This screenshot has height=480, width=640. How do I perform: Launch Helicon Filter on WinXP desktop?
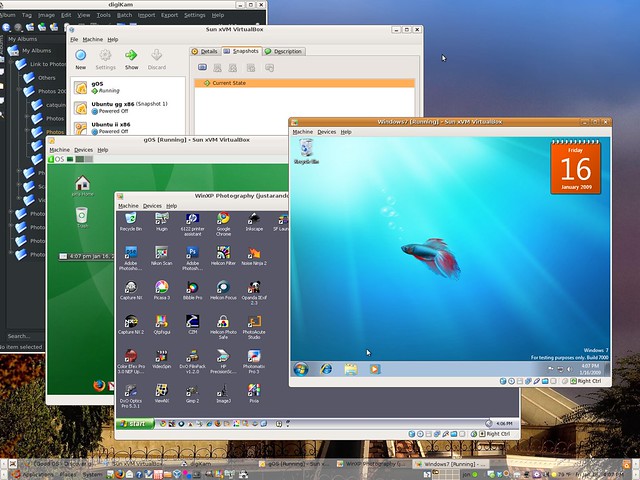point(223,256)
